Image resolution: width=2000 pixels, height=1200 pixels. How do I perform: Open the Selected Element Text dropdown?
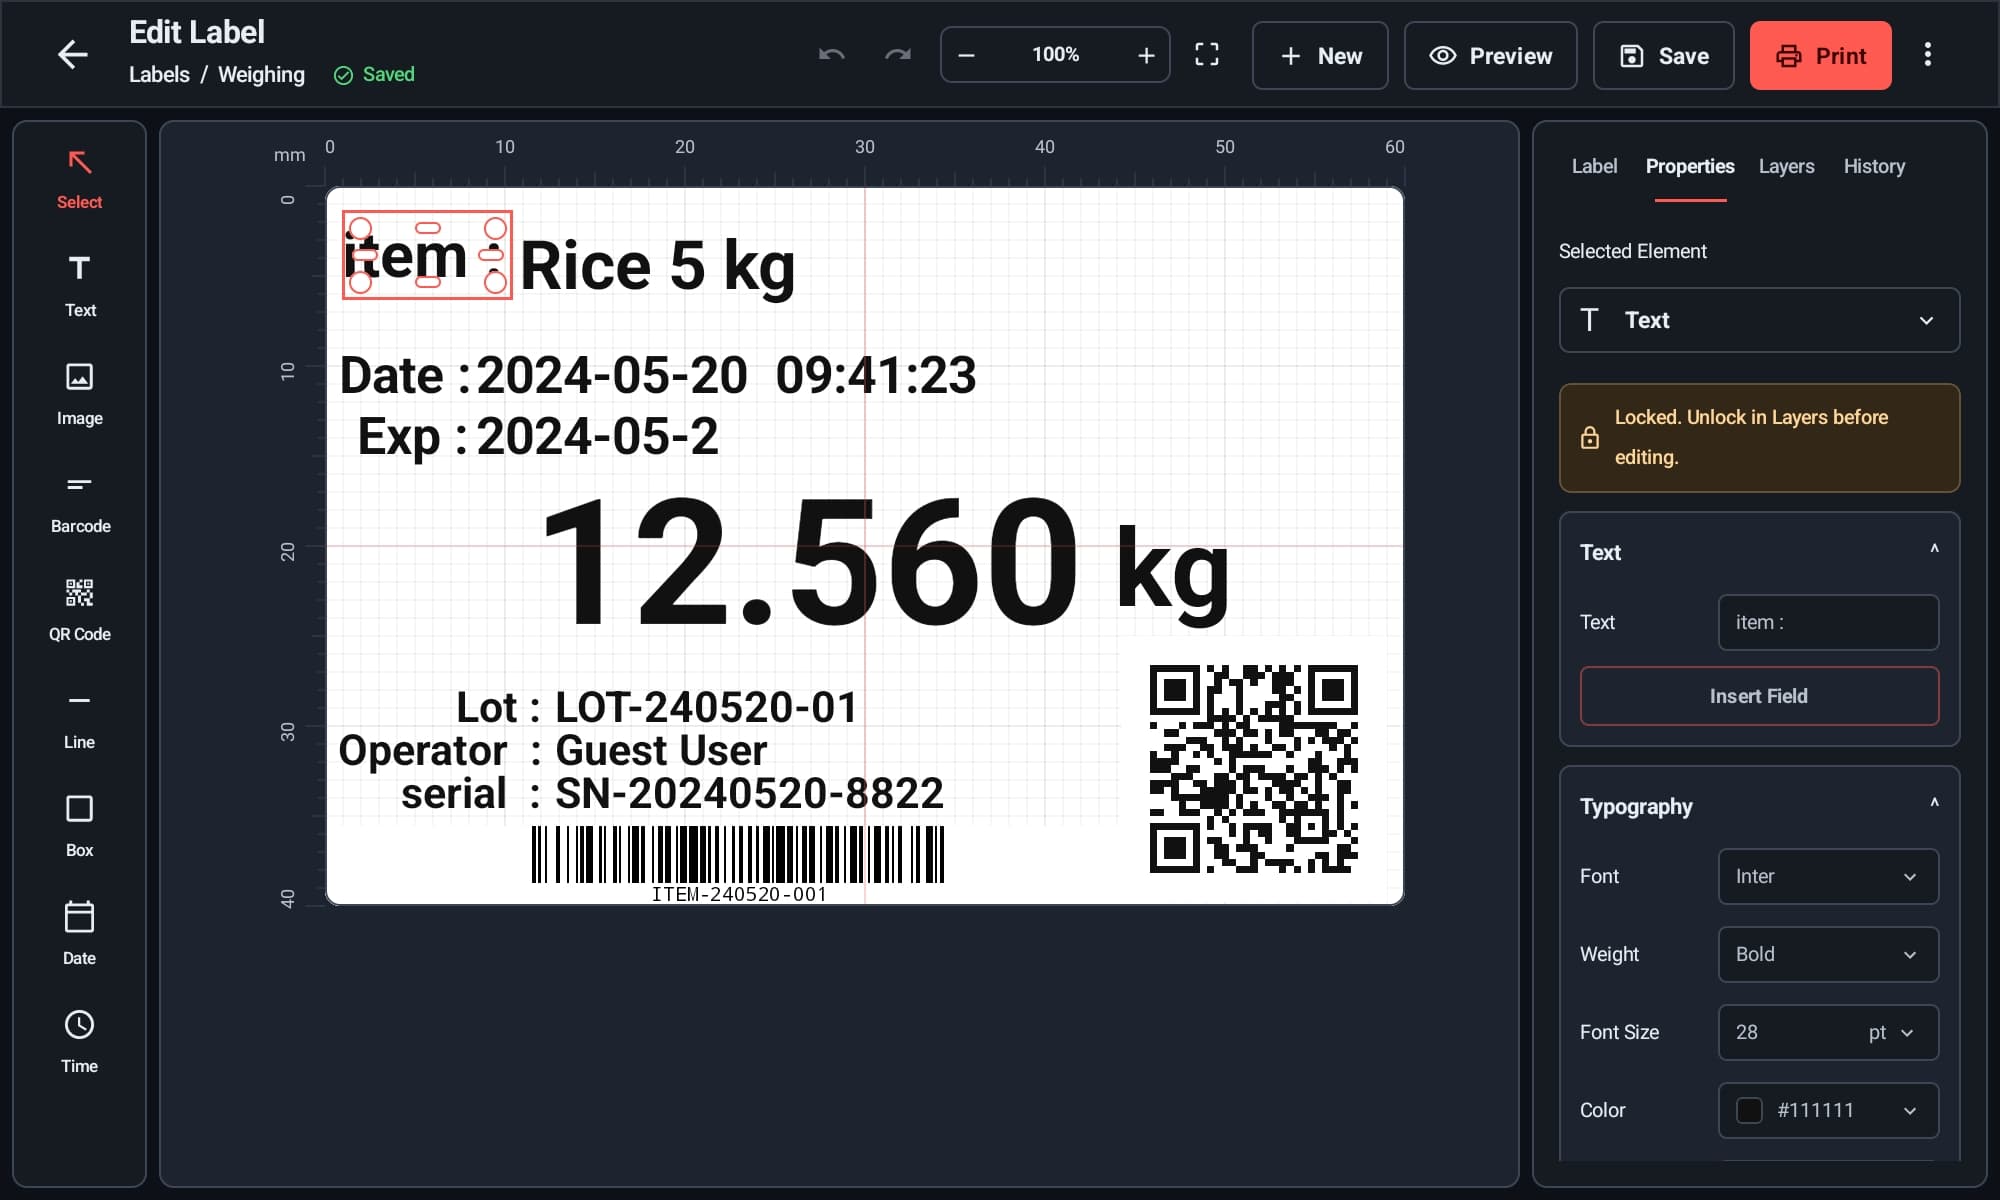[x=1759, y=320]
